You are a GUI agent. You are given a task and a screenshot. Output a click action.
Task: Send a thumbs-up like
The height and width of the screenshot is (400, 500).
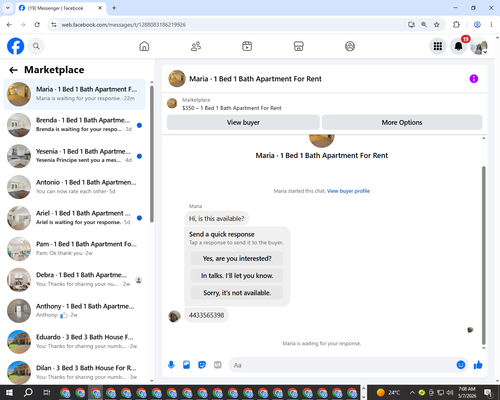478,365
